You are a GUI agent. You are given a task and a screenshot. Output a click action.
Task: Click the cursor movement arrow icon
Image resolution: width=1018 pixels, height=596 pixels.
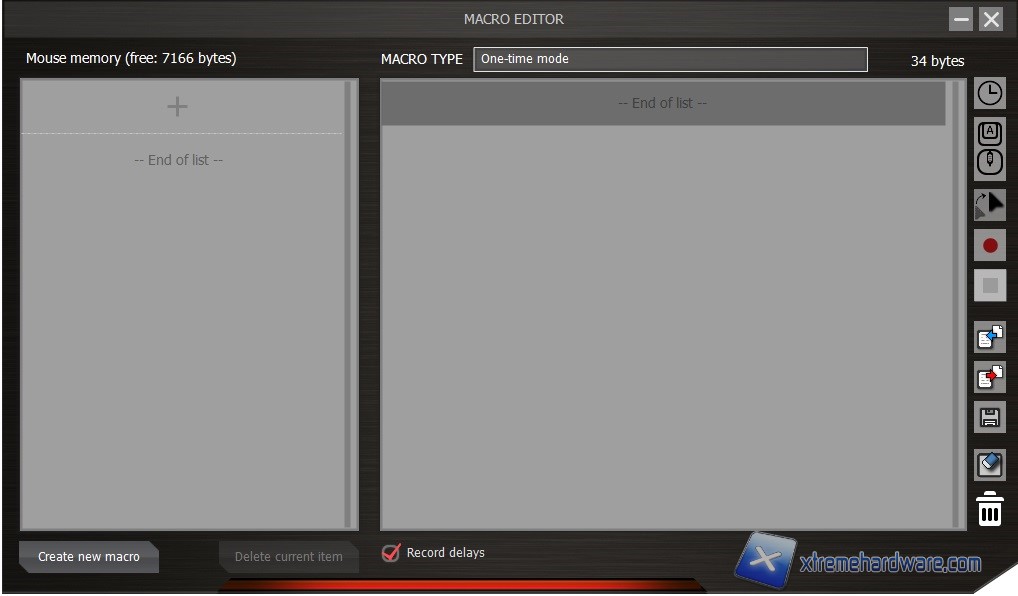tap(989, 205)
